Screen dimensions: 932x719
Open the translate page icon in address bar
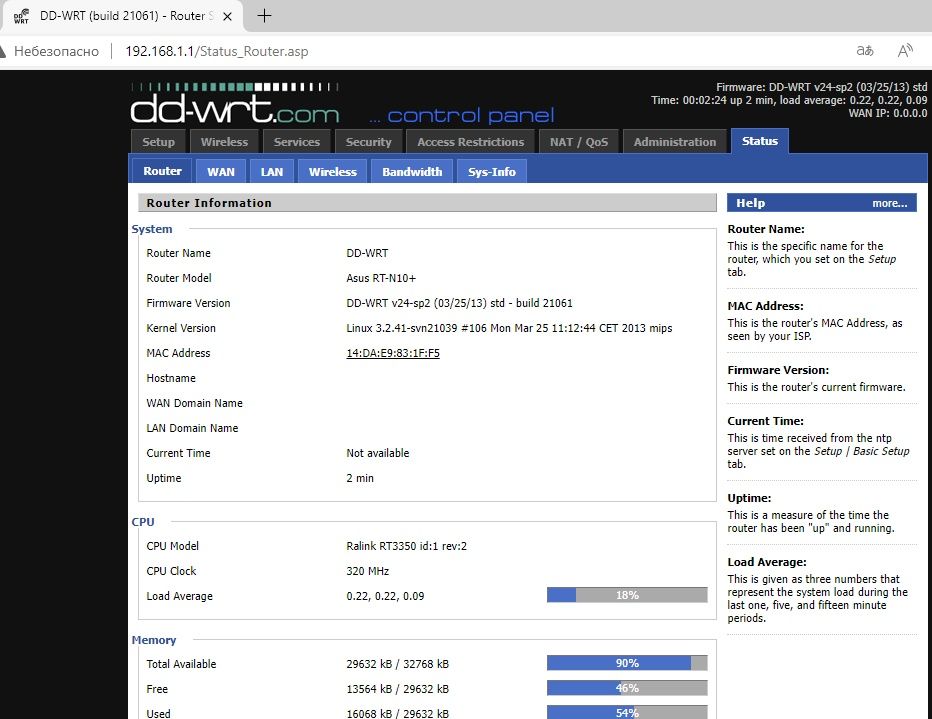tap(865, 51)
